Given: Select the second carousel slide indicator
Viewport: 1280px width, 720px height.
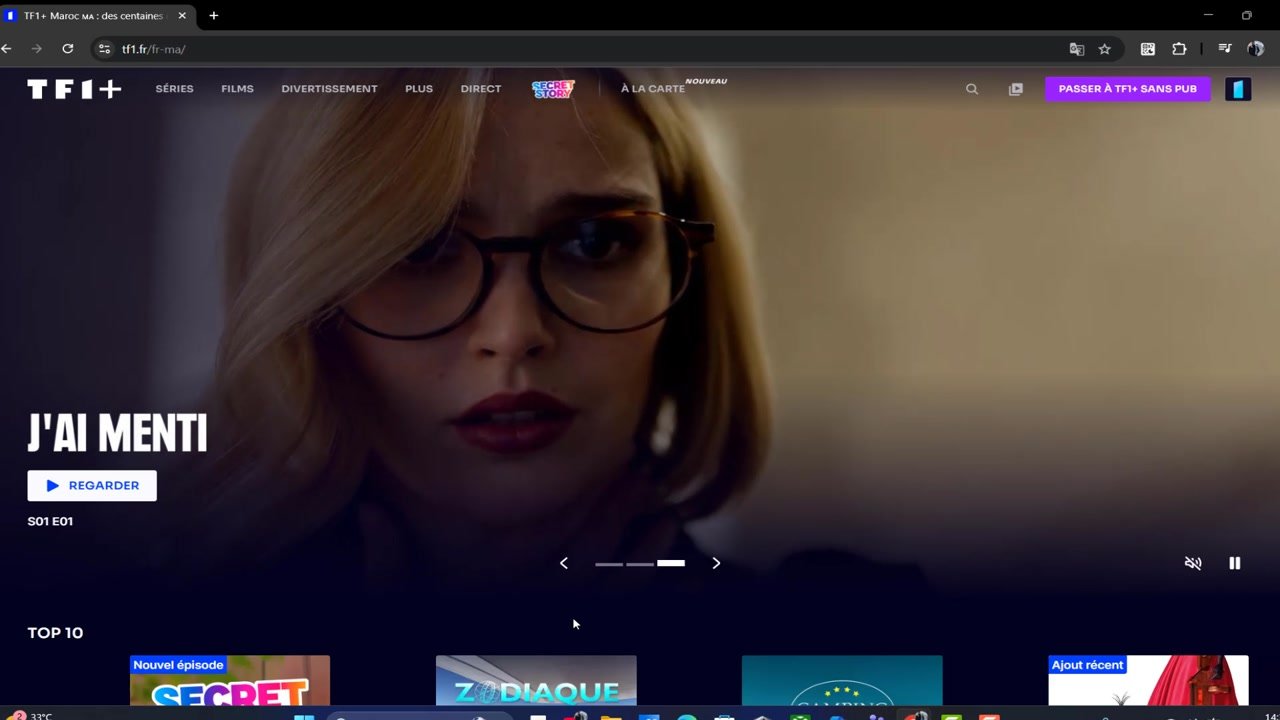Looking at the screenshot, I should pyautogui.click(x=640, y=564).
